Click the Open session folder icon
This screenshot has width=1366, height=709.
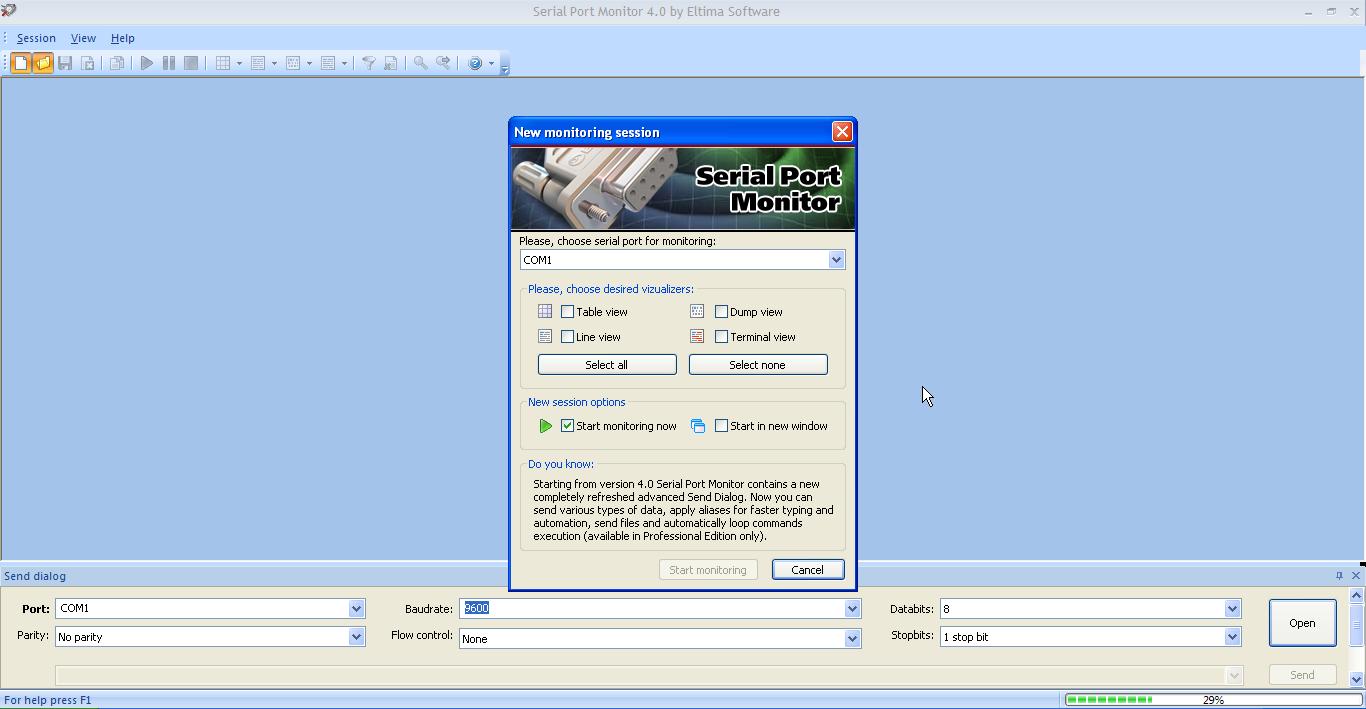click(42, 63)
